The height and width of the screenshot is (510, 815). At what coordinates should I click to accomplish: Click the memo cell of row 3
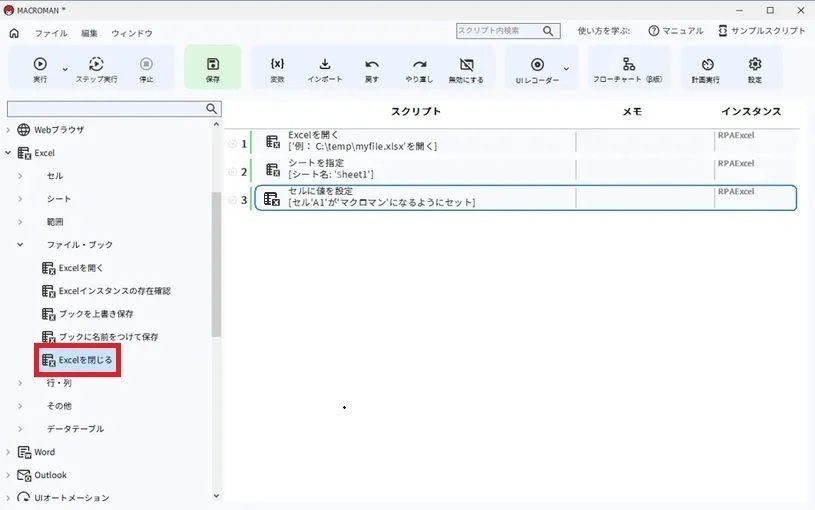(645, 198)
